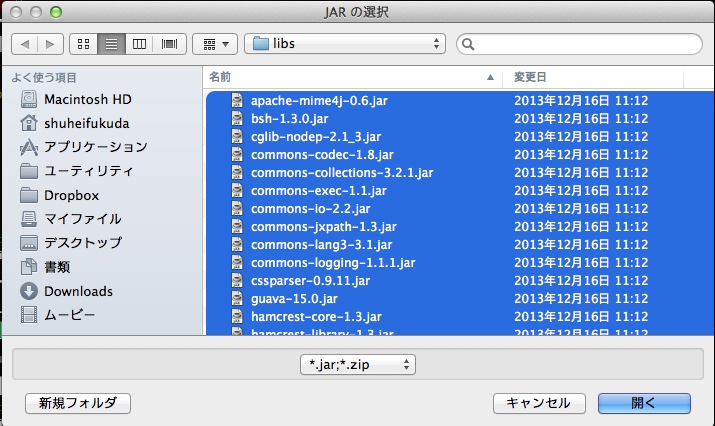Click the jar icon of guava-15.0.jar

[x=237, y=299]
